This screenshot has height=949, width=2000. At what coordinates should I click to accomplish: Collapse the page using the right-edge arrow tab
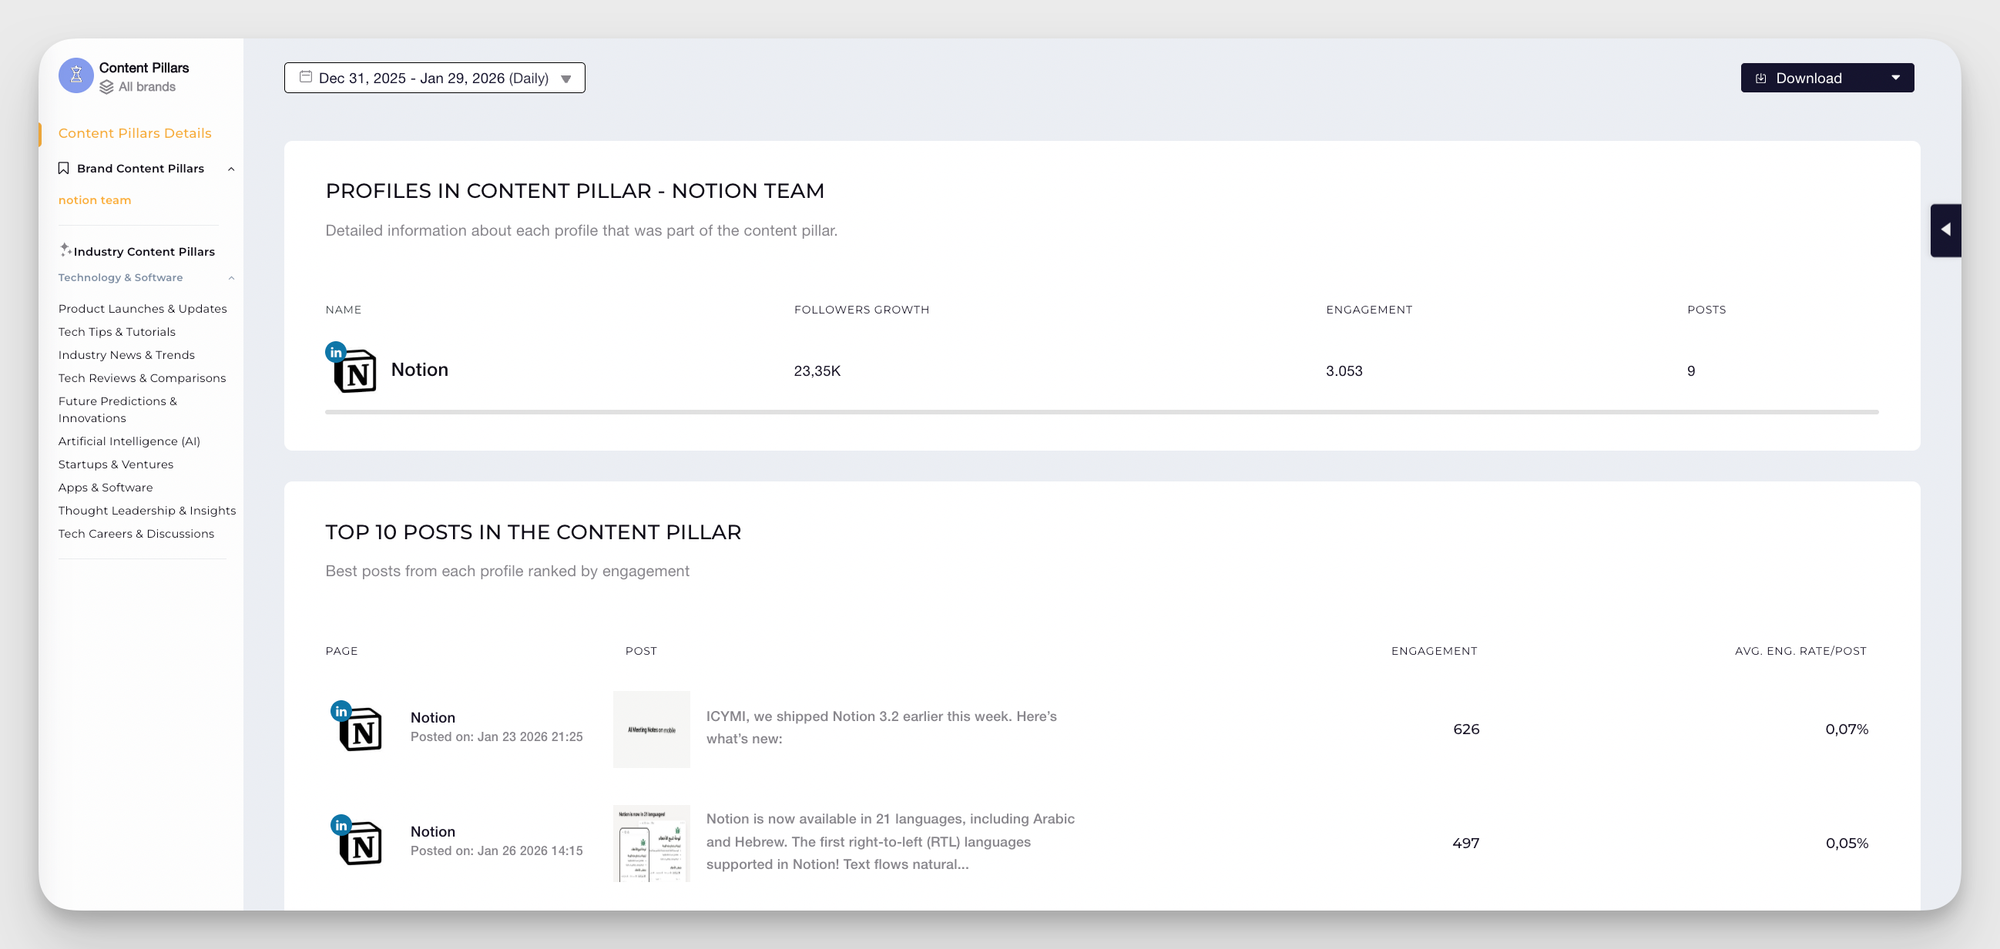(x=1946, y=229)
